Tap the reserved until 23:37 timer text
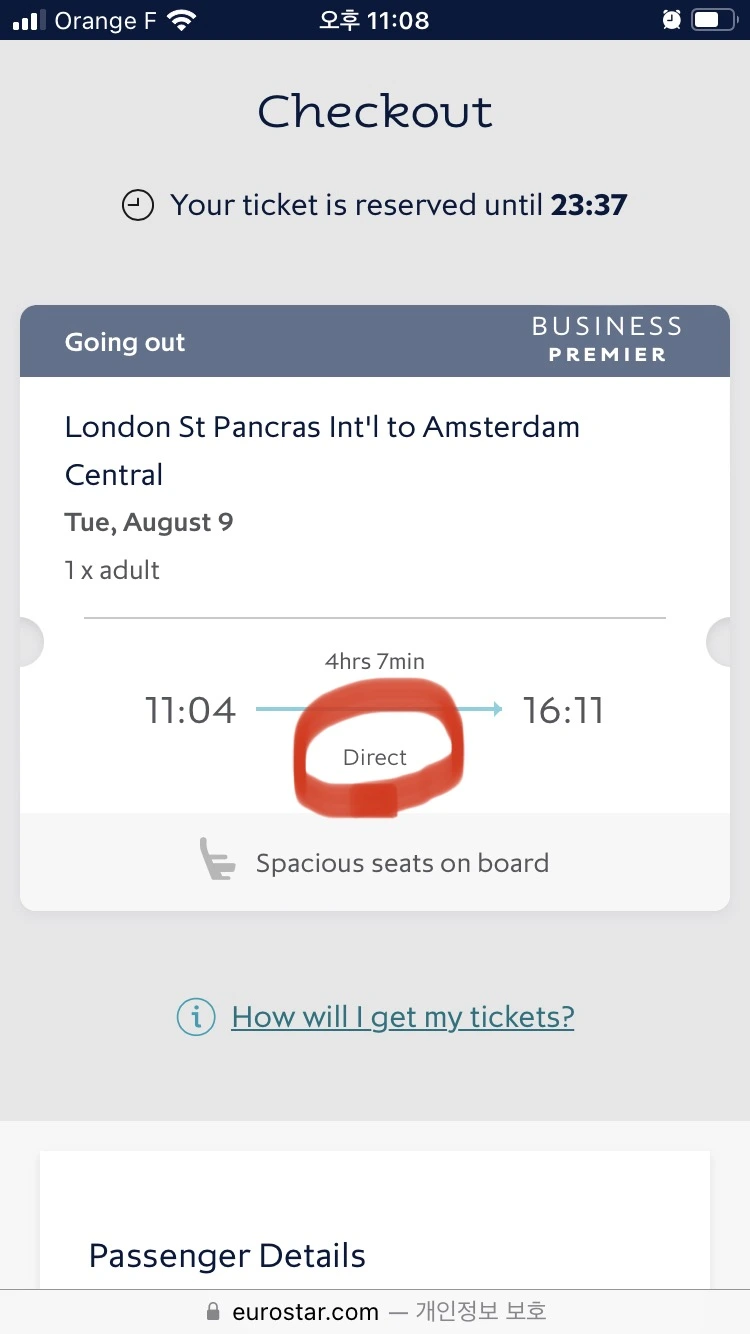The image size is (750, 1334). tap(399, 205)
